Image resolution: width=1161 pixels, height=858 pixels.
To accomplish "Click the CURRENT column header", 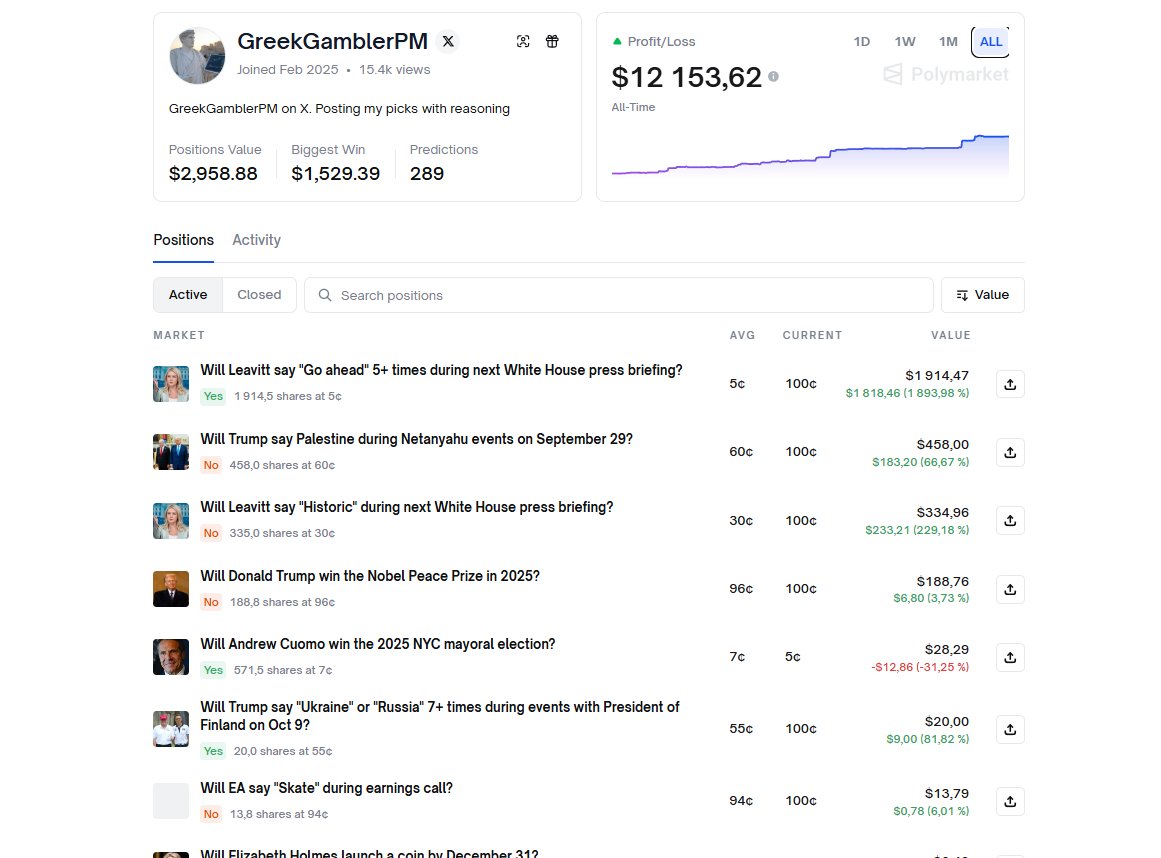I will [x=812, y=335].
